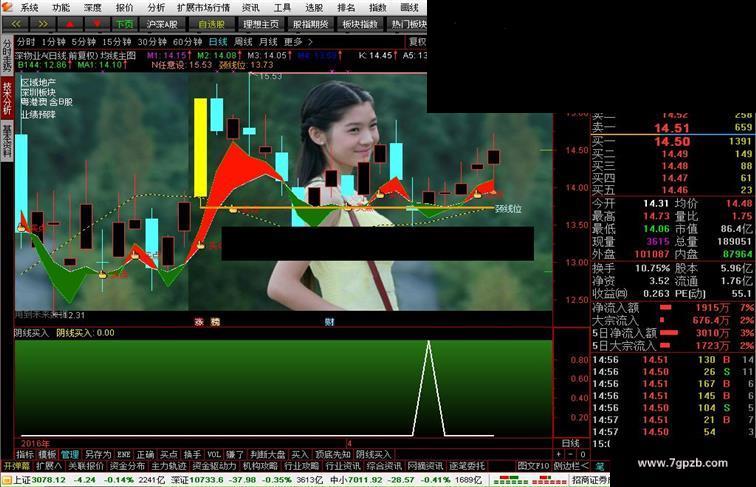Click the yellow icon beside 上证 index
756x487 pixels.
pyautogui.click(x=7, y=480)
